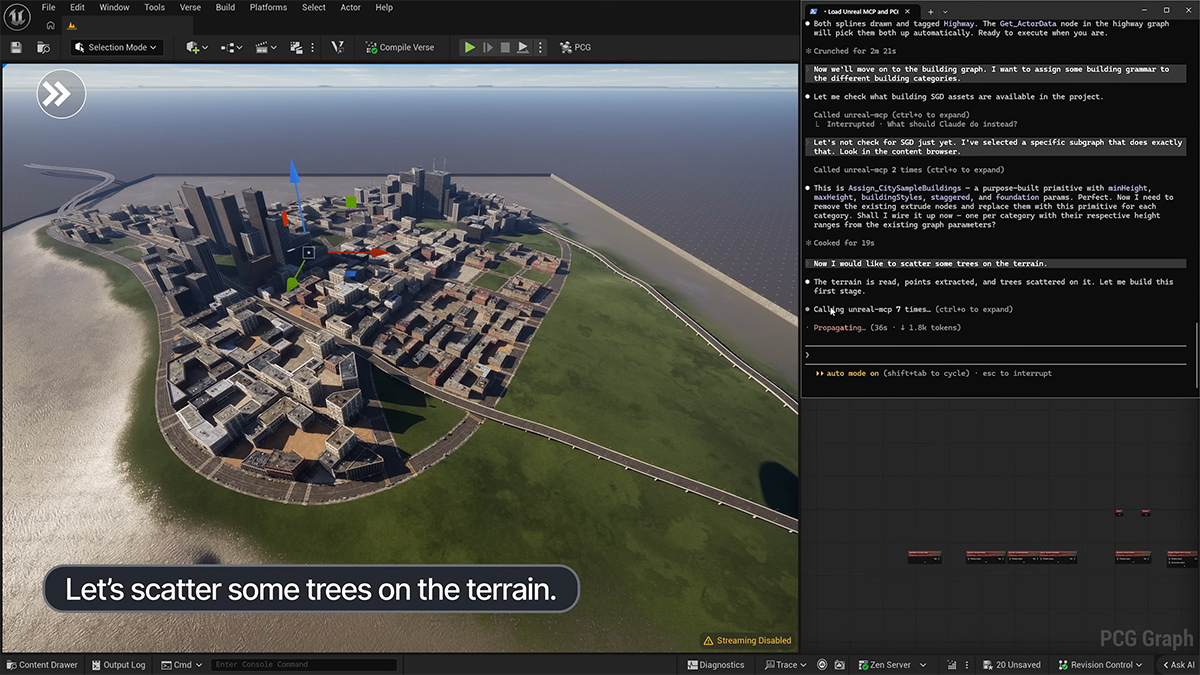Click the Save current level icon

click(16, 47)
